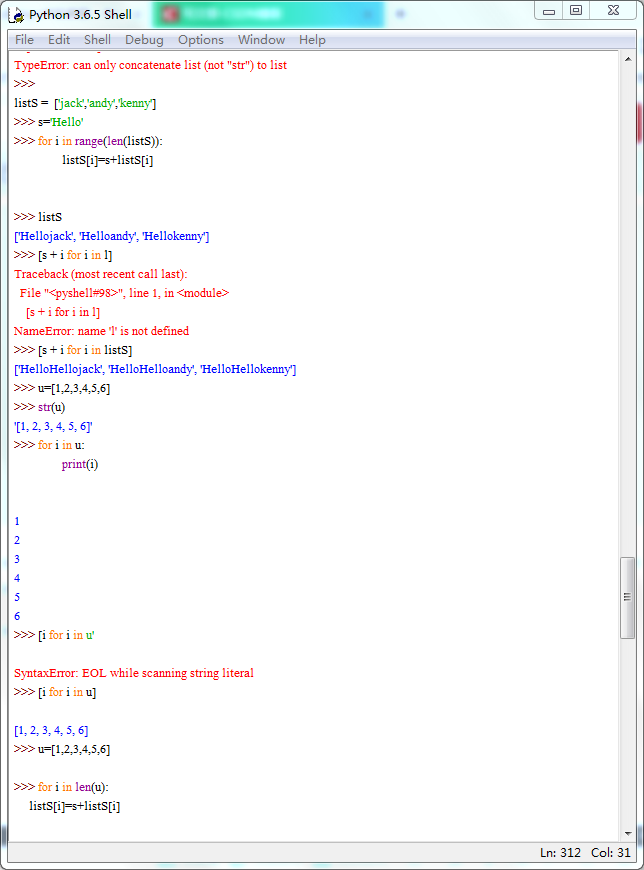This screenshot has height=870, width=644.
Task: Click the scrollbar down arrow
Action: [x=628, y=833]
